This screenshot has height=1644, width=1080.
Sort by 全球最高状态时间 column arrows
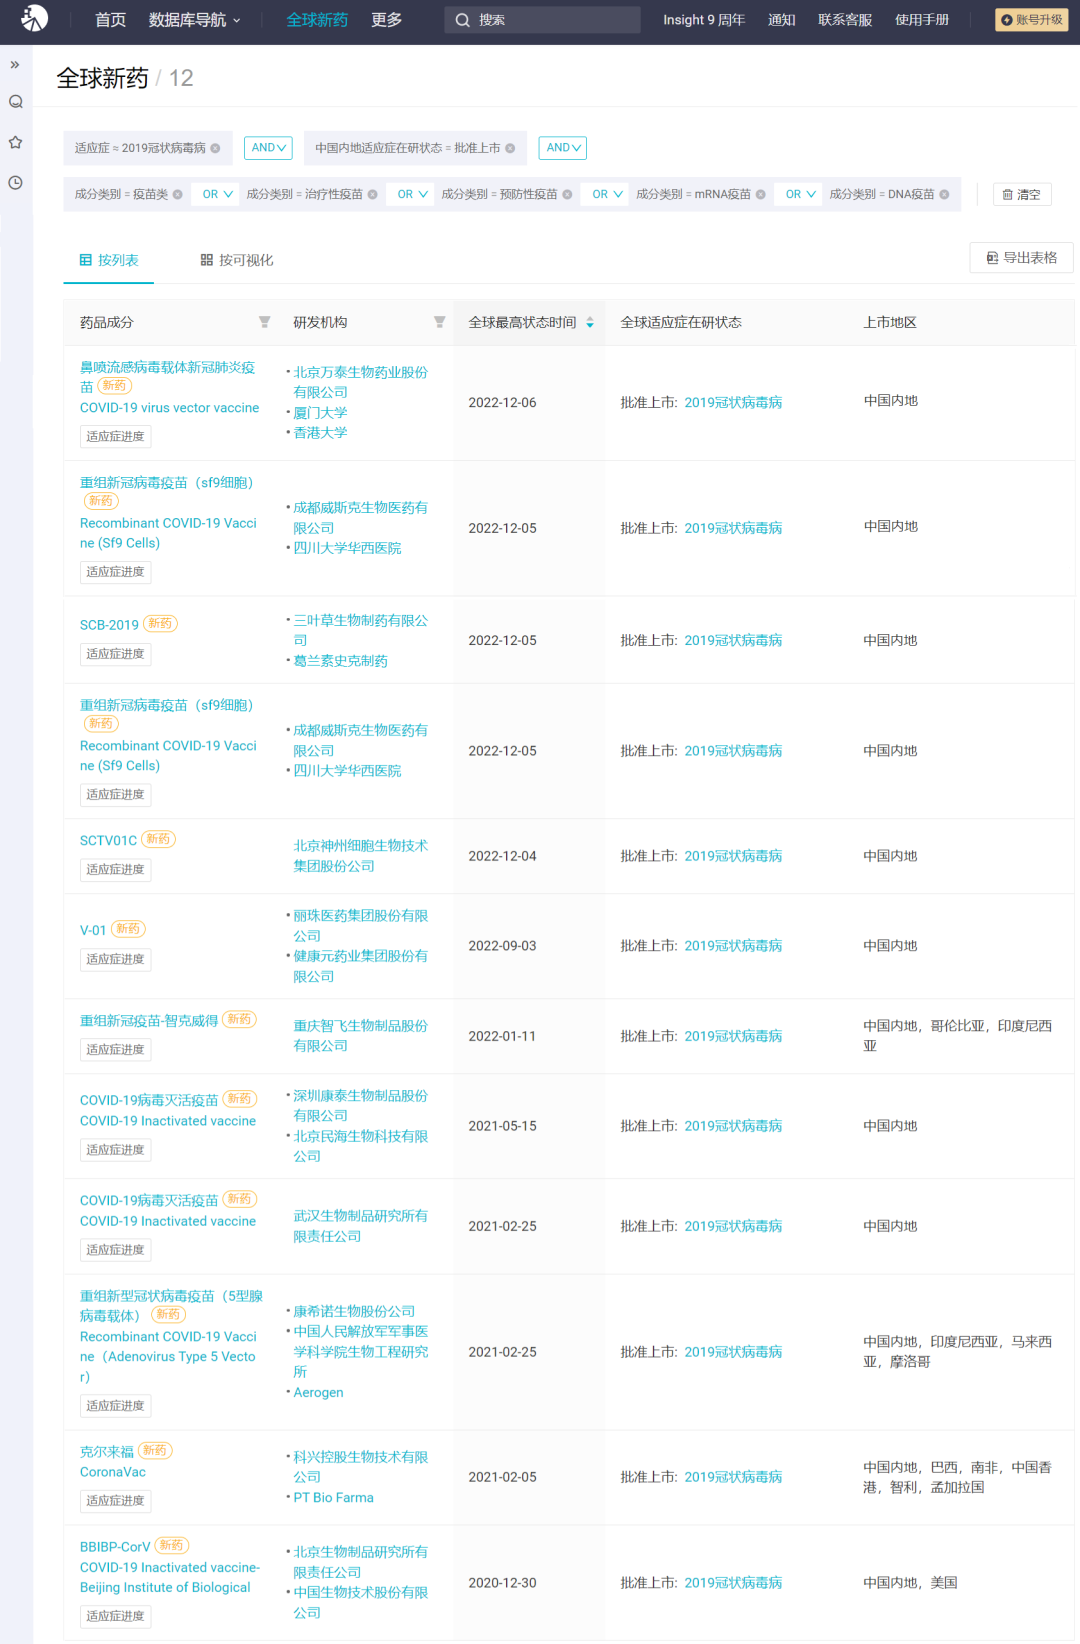[x=590, y=322]
